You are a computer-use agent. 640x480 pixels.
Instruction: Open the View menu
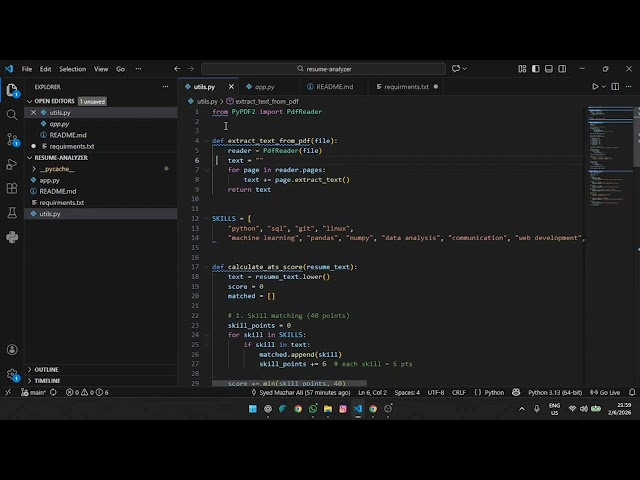(x=101, y=69)
